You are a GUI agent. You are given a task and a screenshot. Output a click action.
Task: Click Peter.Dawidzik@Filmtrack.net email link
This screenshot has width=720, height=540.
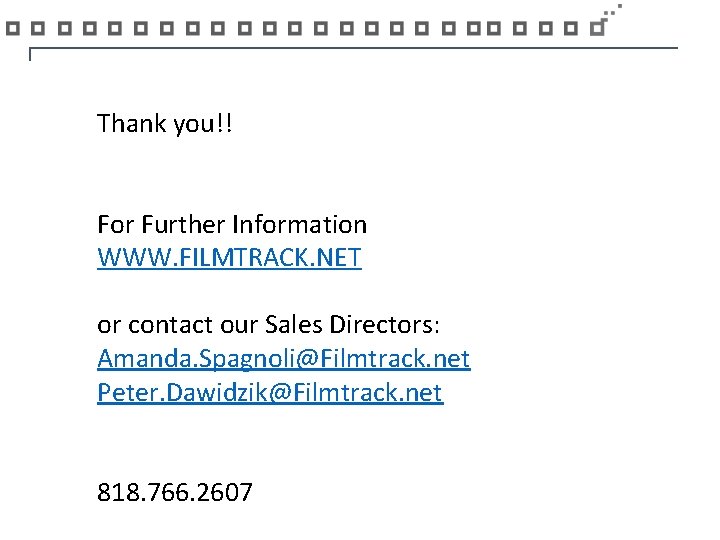(269, 392)
